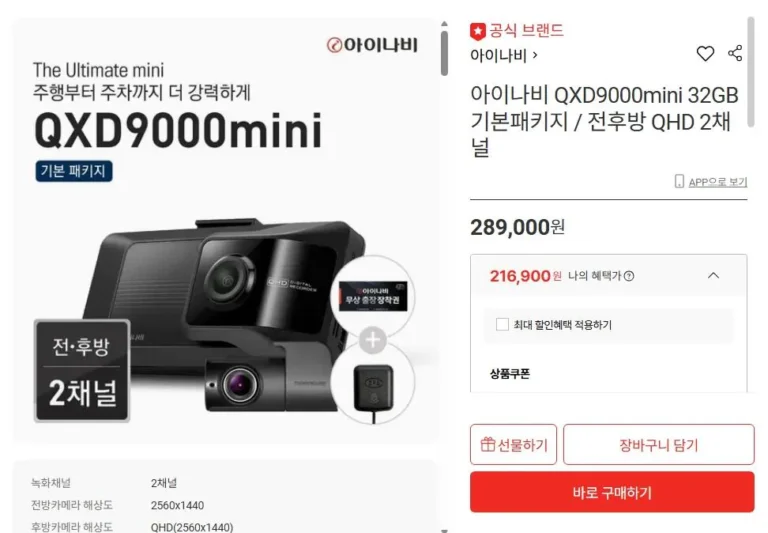Click the plus icon between accessory circles
The image size is (768, 533).
[373, 339]
